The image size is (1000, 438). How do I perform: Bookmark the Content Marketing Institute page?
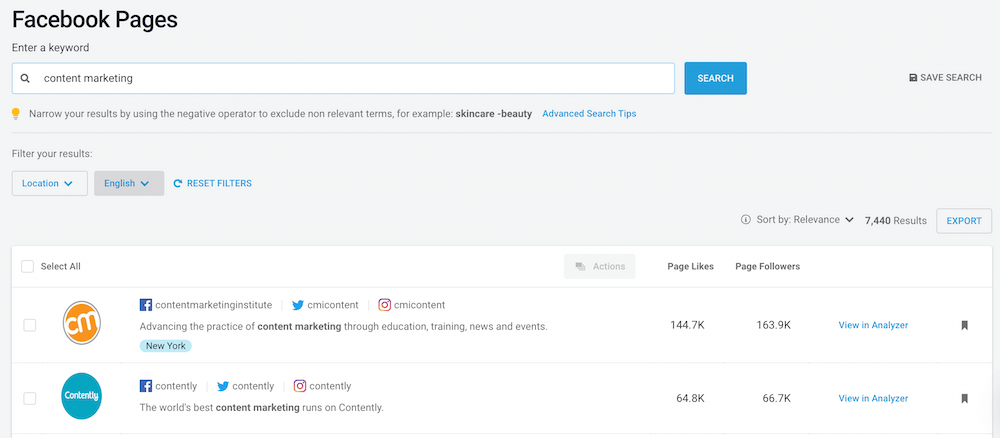pyautogui.click(x=964, y=325)
